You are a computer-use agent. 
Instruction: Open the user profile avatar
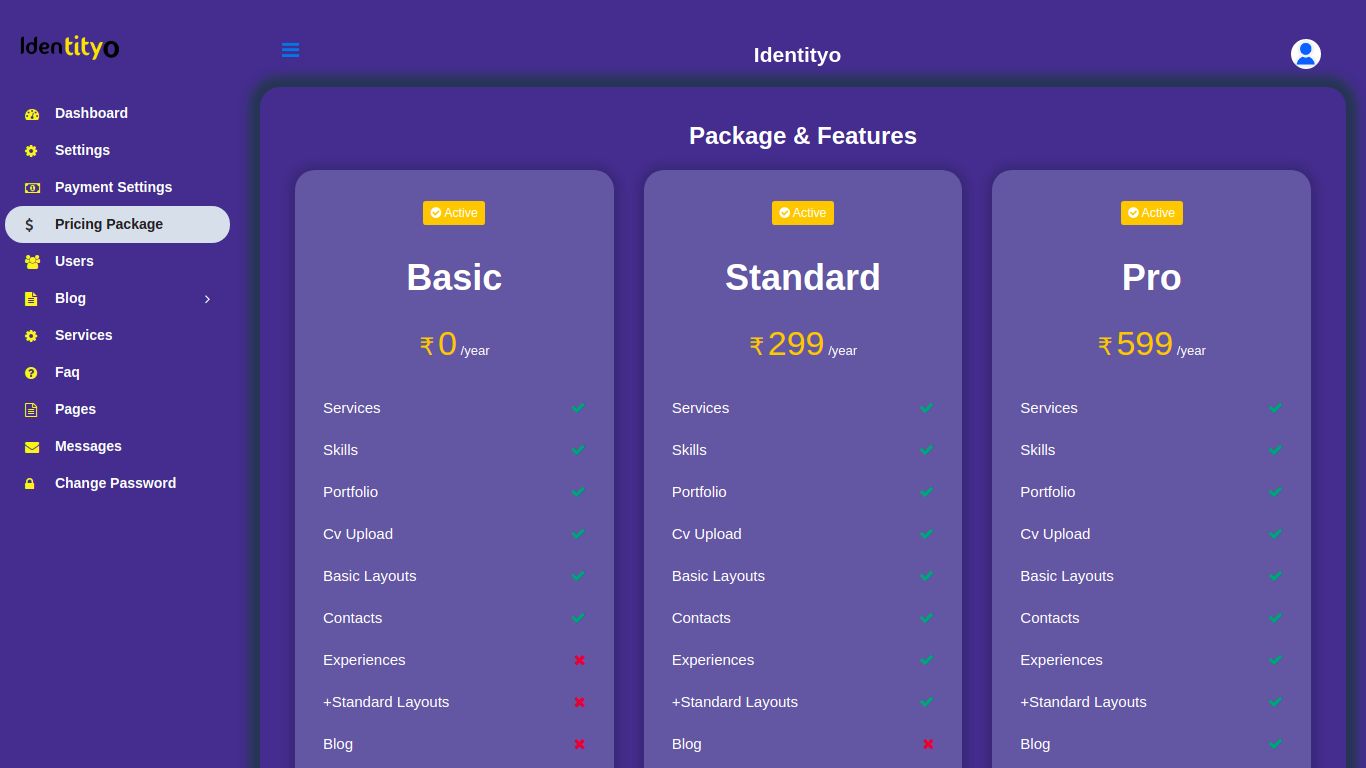pyautogui.click(x=1305, y=54)
